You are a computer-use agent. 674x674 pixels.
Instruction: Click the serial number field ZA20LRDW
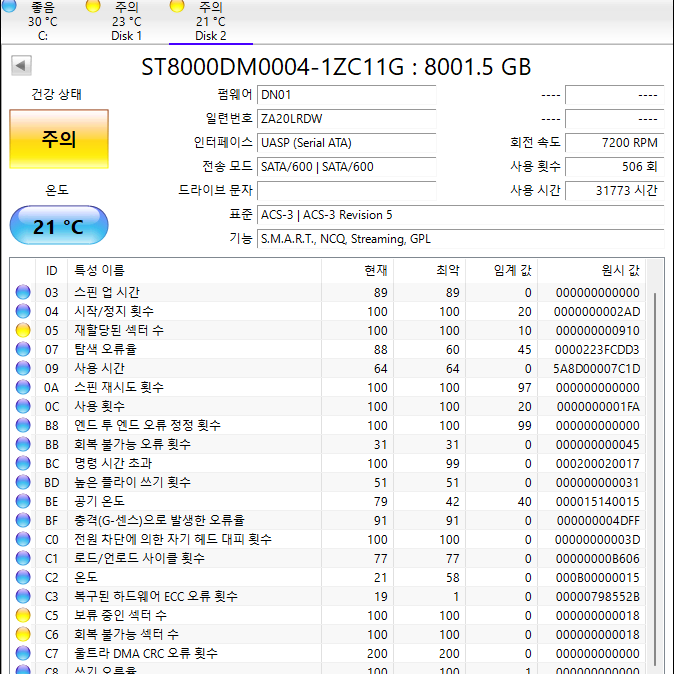(x=346, y=119)
